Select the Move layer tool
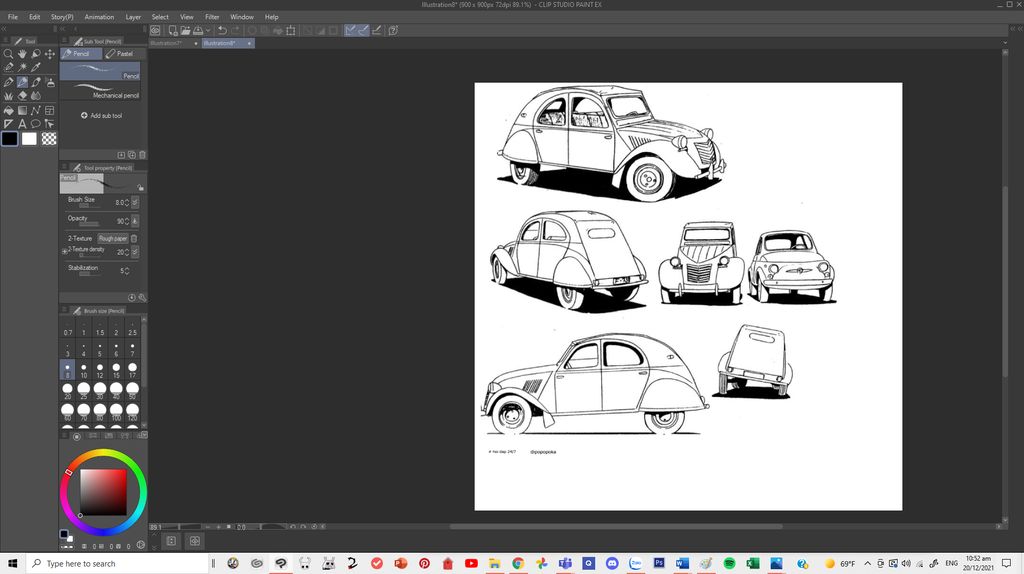1024x574 pixels. coord(50,54)
